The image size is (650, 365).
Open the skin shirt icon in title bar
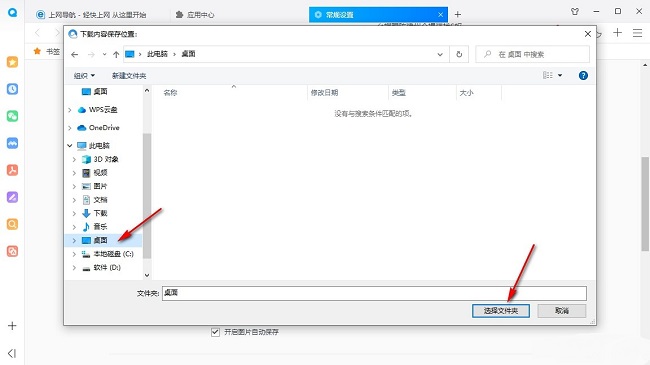click(x=575, y=12)
